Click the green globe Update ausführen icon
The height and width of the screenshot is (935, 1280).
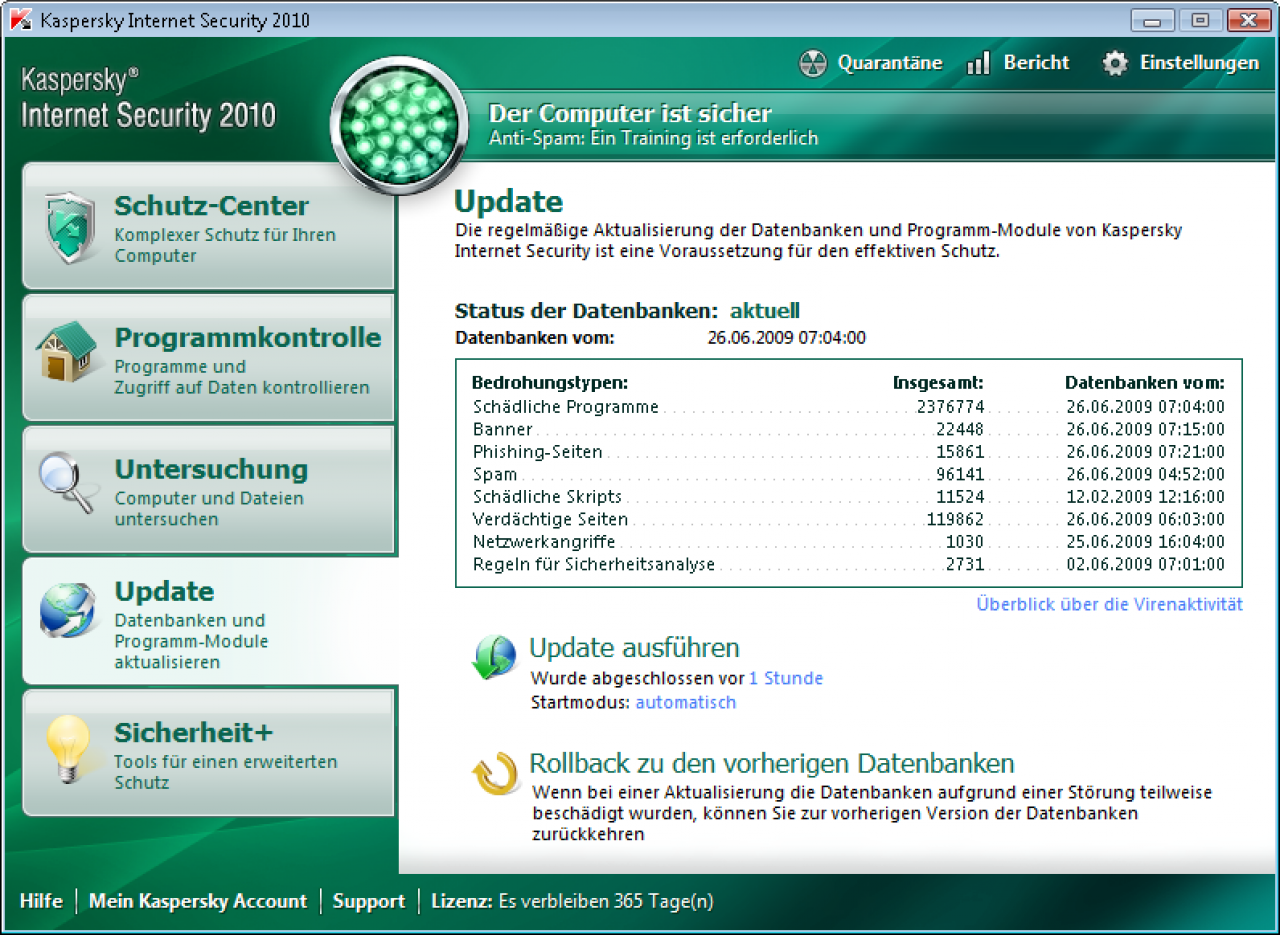coord(494,657)
